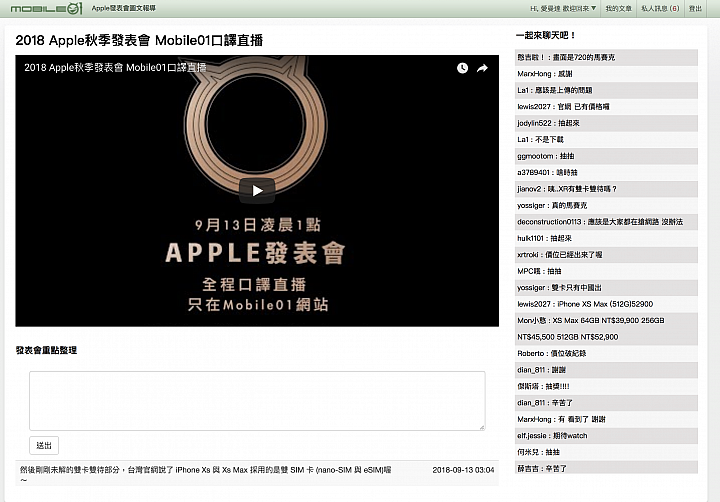Click the text area resize handle
Viewport: 720px width, 502px height.
click(x=482, y=427)
